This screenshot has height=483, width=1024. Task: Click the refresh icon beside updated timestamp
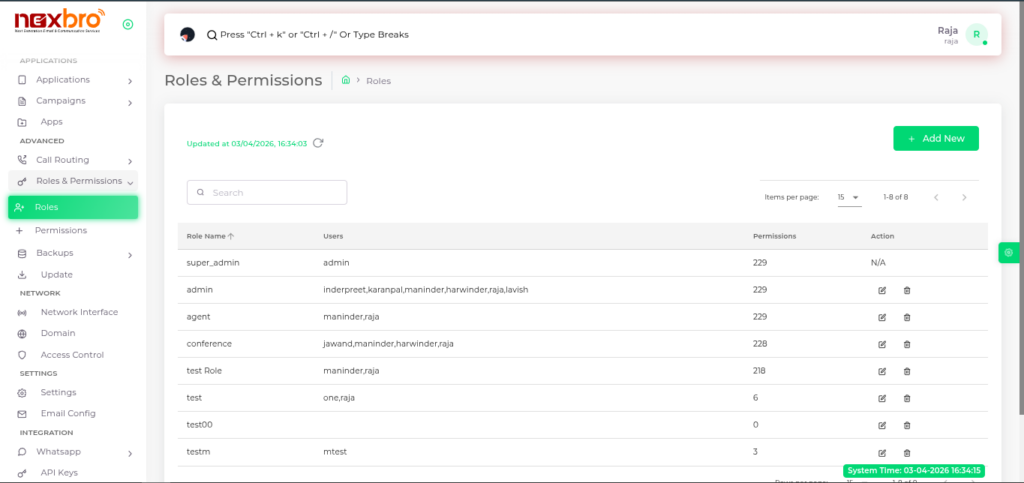(318, 143)
